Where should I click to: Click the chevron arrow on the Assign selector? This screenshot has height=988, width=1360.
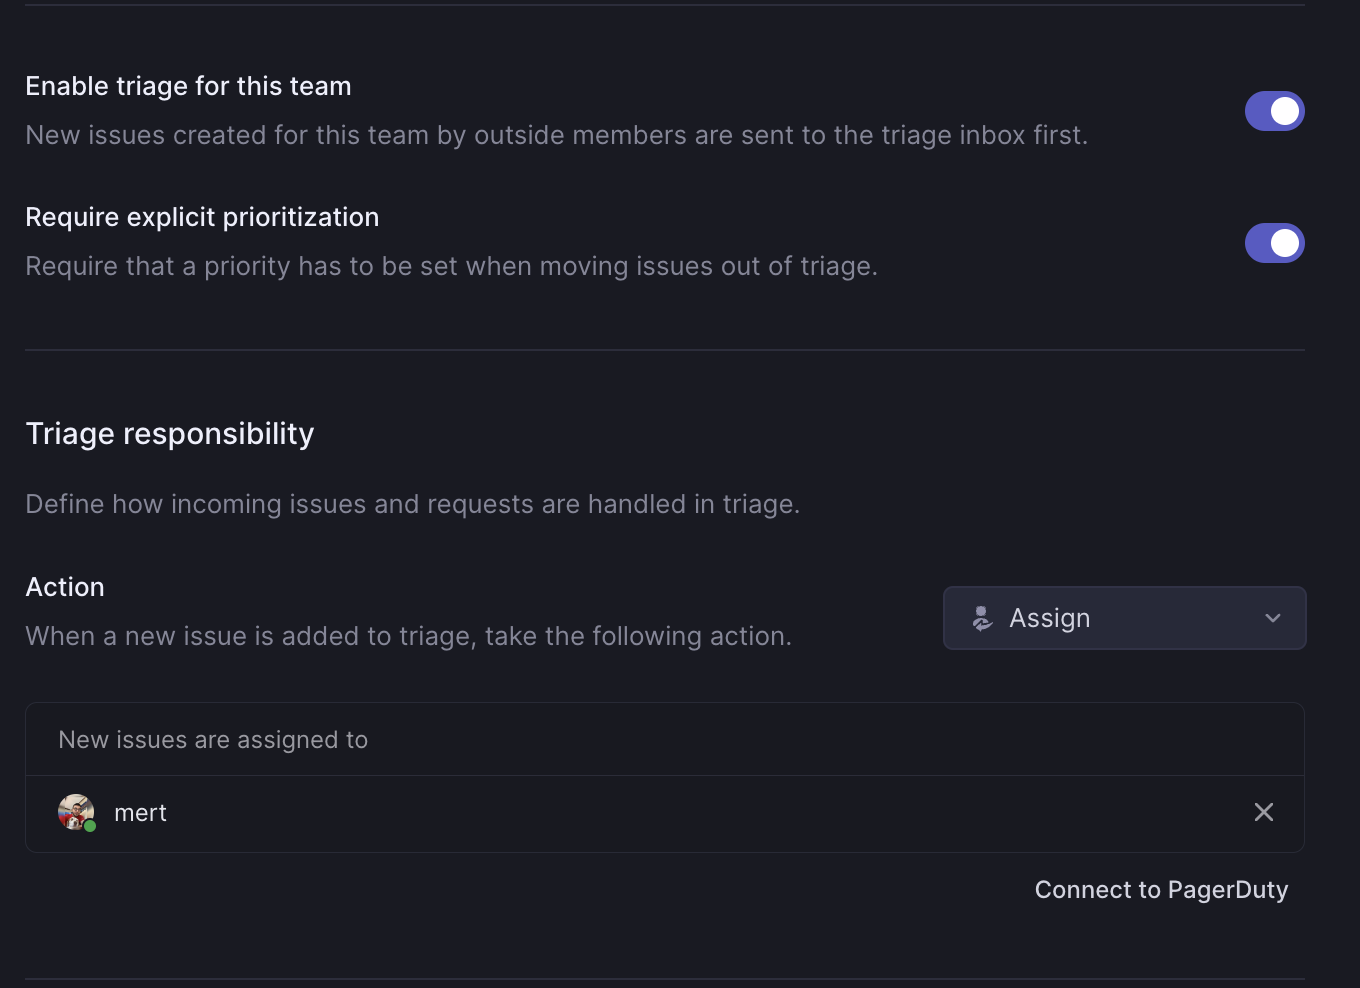pos(1272,618)
